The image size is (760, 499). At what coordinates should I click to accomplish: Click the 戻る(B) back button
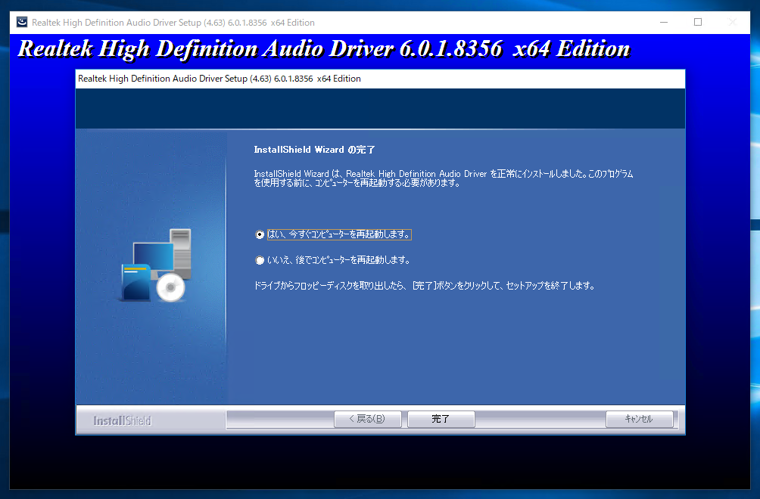[367, 419]
